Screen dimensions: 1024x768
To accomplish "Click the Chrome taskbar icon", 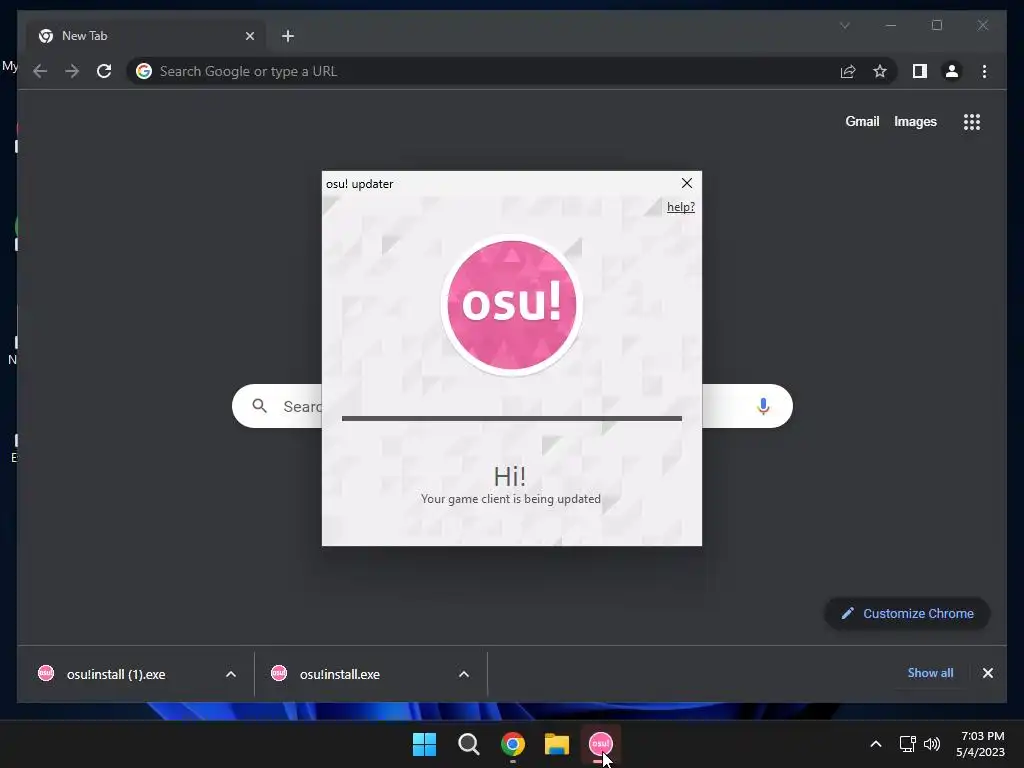I will pos(513,744).
